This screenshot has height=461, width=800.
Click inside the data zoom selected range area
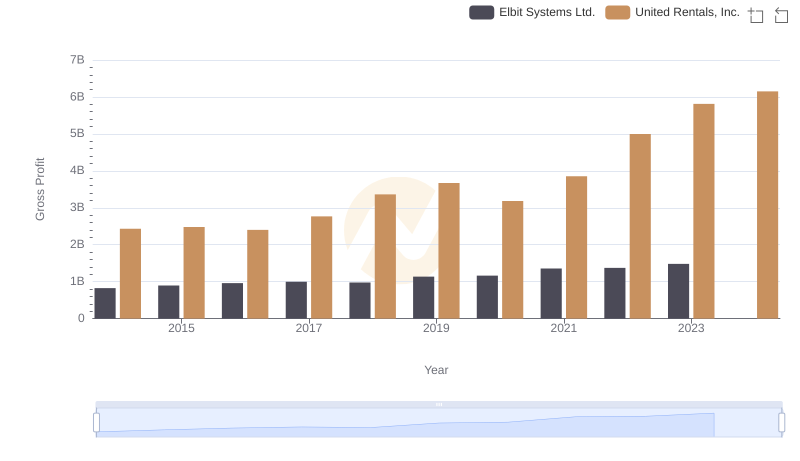pyautogui.click(x=439, y=423)
